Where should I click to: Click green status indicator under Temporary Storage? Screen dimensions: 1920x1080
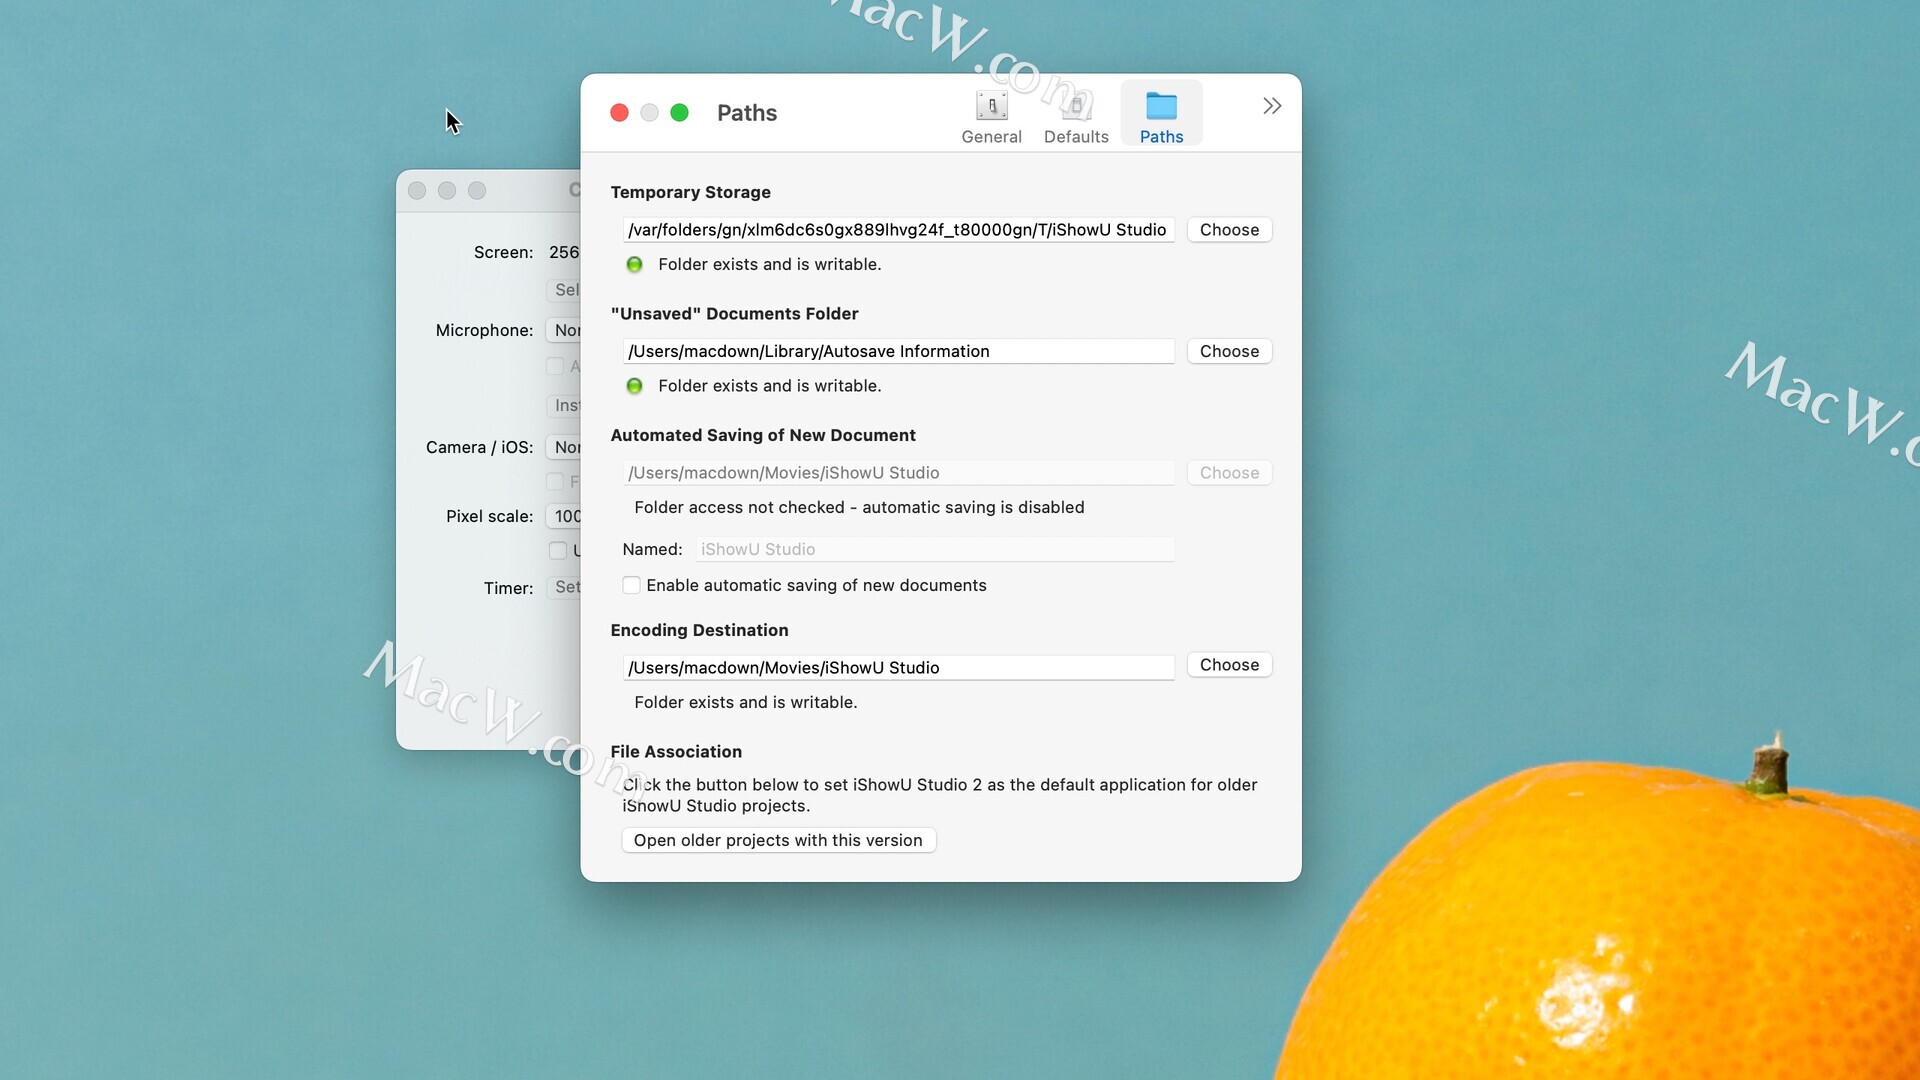tap(634, 265)
